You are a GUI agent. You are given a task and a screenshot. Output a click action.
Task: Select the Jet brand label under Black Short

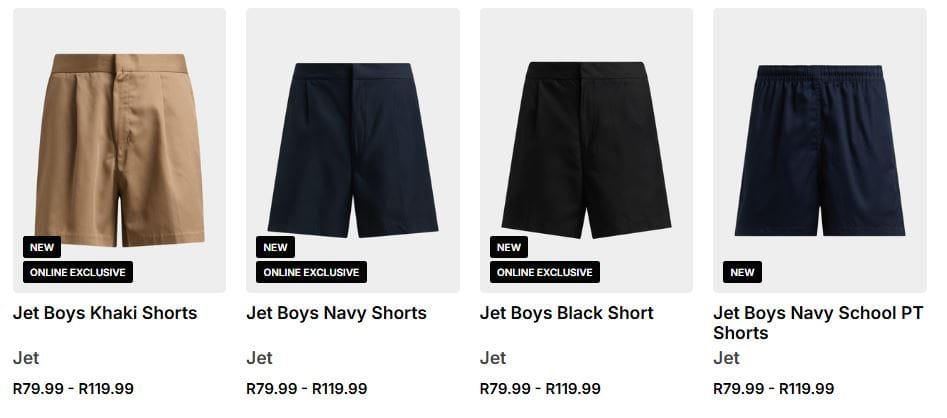tap(493, 358)
